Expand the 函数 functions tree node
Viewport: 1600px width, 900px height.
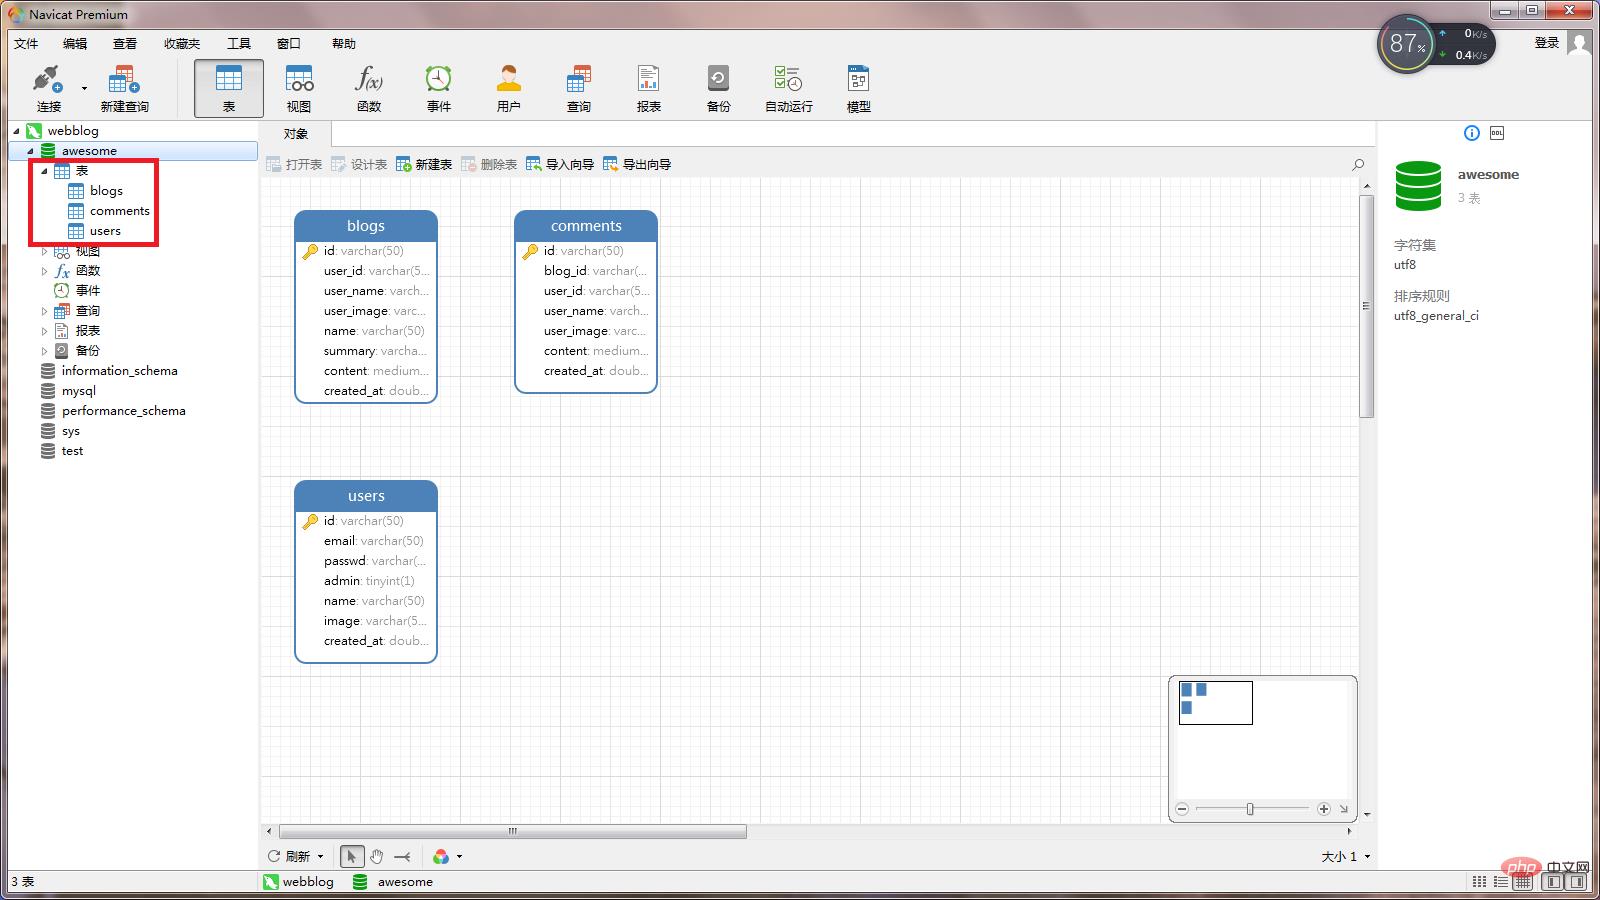[x=44, y=271]
